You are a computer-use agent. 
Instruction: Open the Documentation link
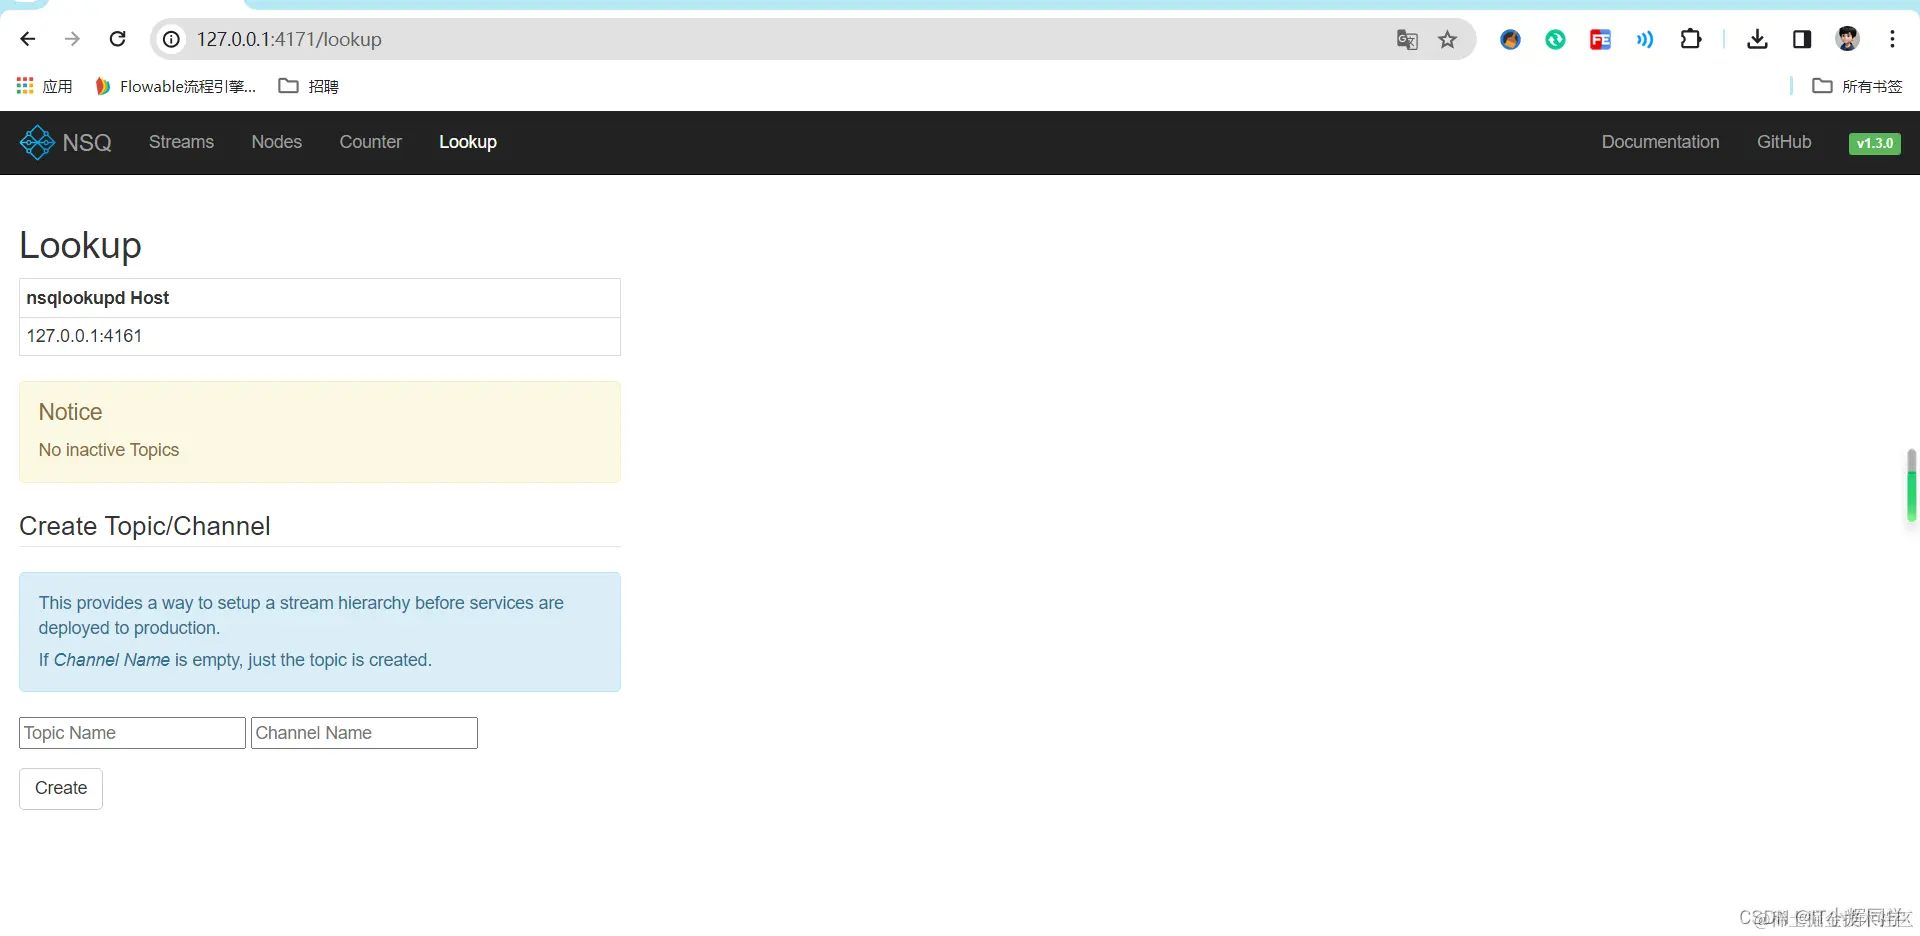(x=1660, y=142)
